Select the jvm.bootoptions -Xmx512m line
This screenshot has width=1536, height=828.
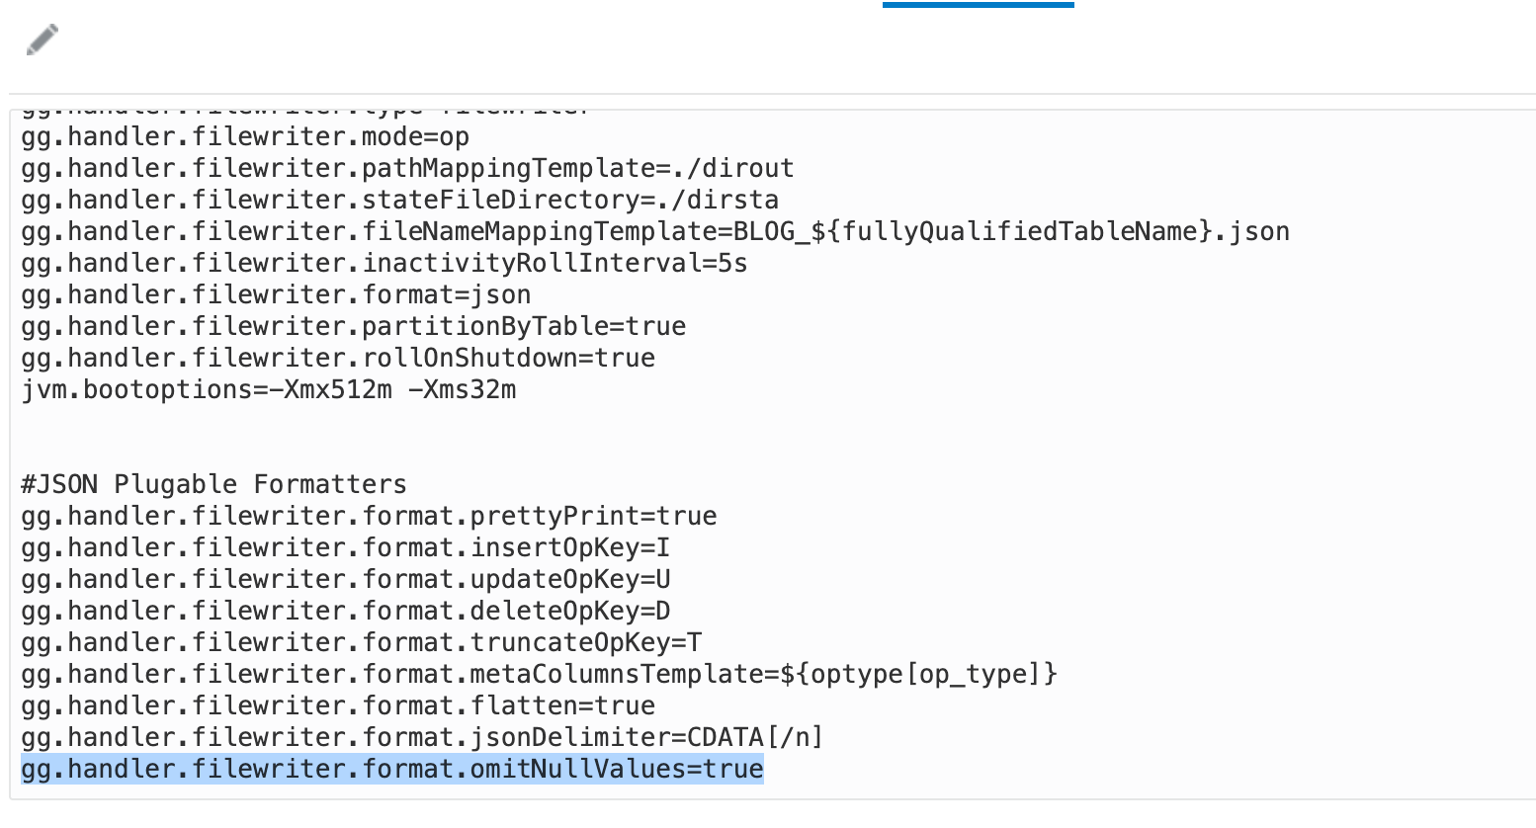[x=268, y=389]
